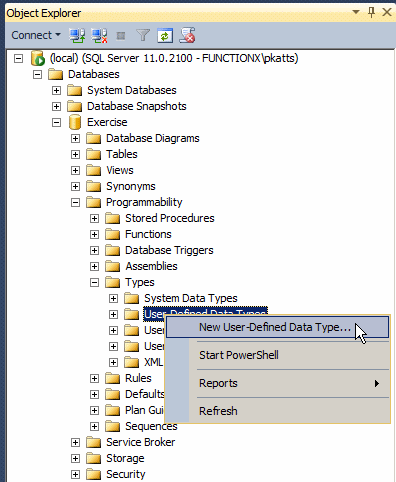Select the Synonyms tree label
The height and width of the screenshot is (482, 396).
click(131, 186)
